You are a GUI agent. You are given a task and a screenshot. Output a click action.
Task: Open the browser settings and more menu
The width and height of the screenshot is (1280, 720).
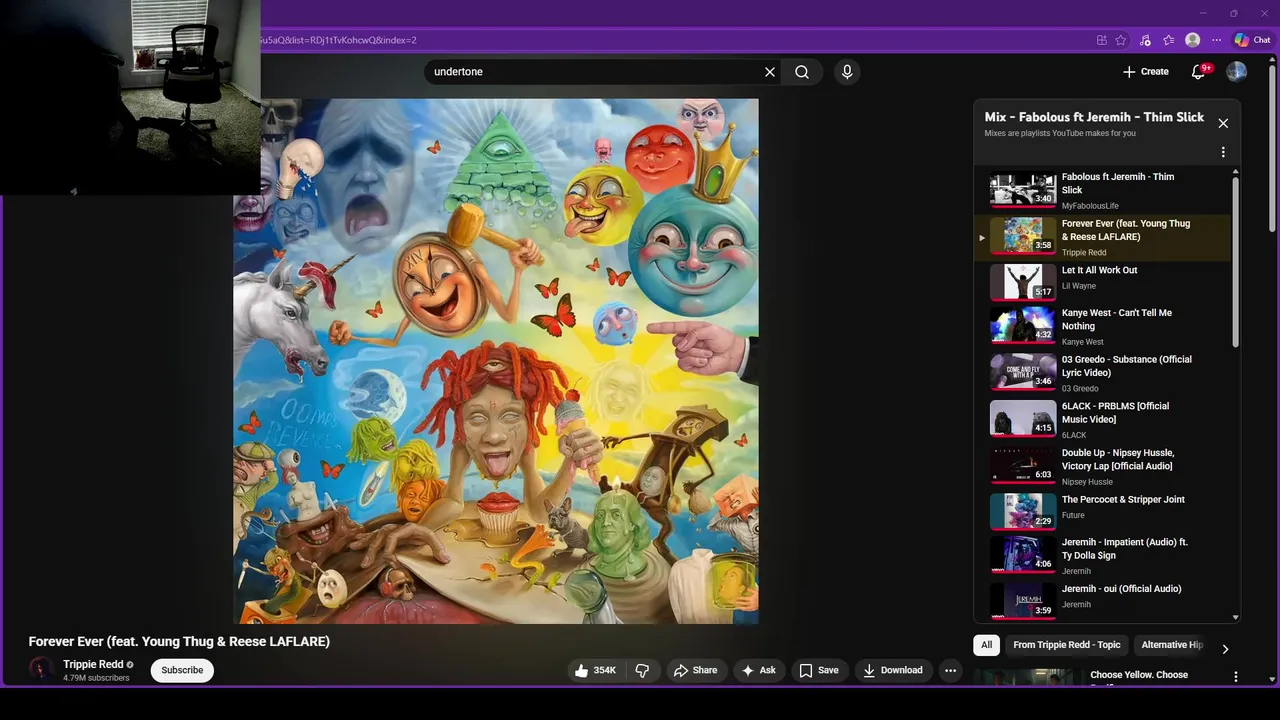click(x=1217, y=40)
